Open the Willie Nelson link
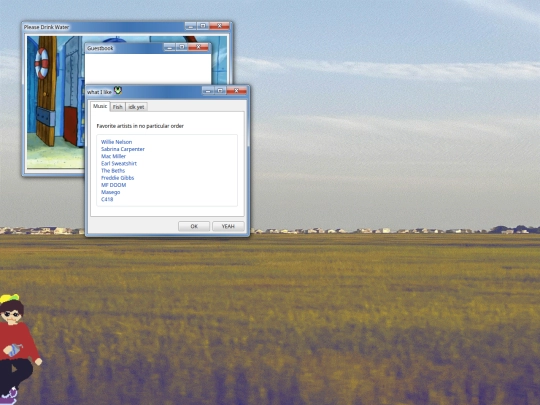Viewport: 540px width, 405px height. tap(116, 142)
